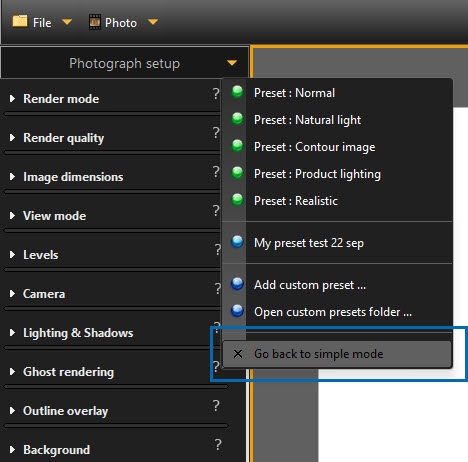Open help for Camera
The width and height of the screenshot is (468, 462).
pyautogui.click(x=218, y=289)
